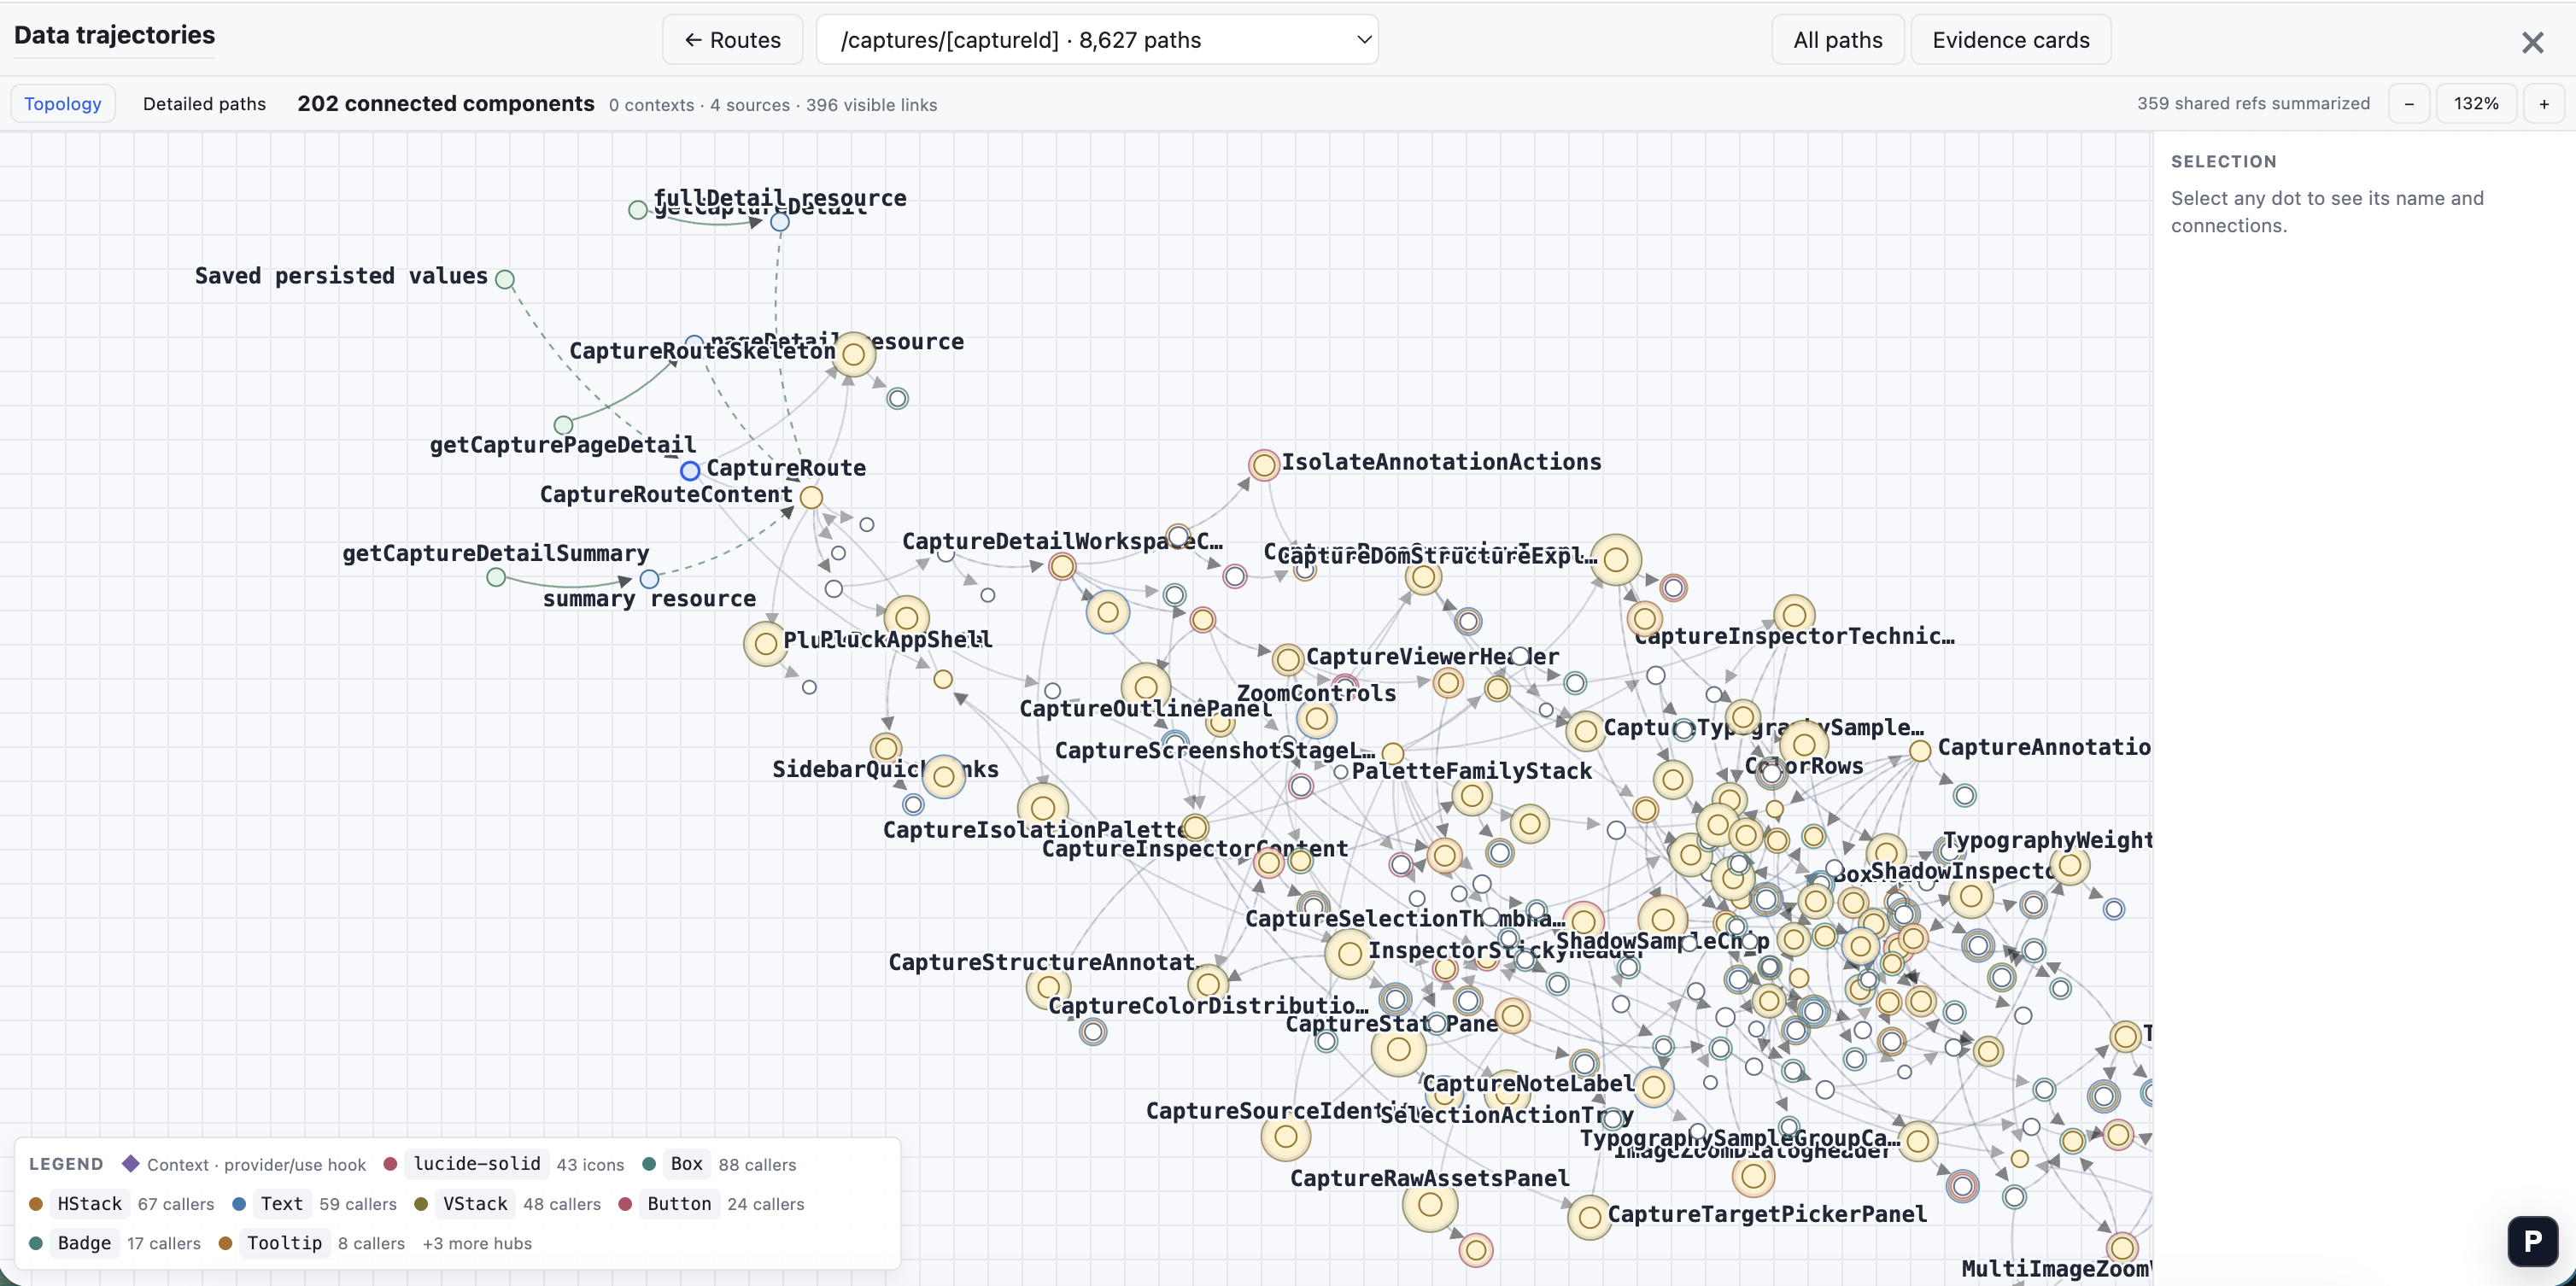Screen dimensions: 2576x1286
Task: Click the lucide-solid legend chip
Action: coord(477,1164)
